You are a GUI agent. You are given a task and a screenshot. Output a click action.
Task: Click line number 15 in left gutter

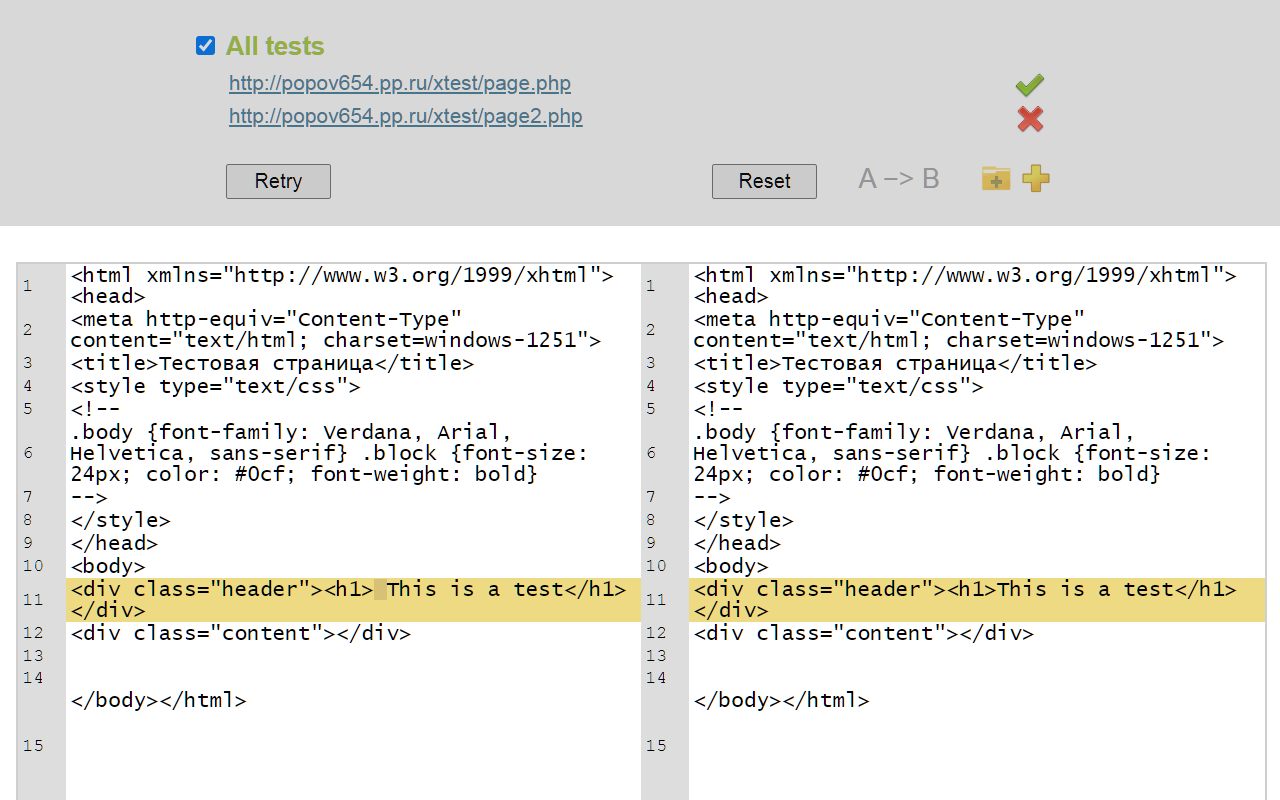tap(33, 745)
